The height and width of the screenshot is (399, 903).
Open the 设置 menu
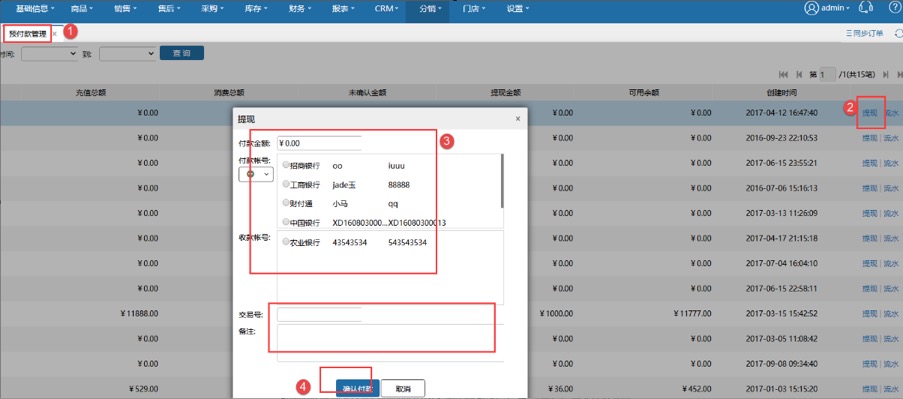pyautogui.click(x=518, y=9)
